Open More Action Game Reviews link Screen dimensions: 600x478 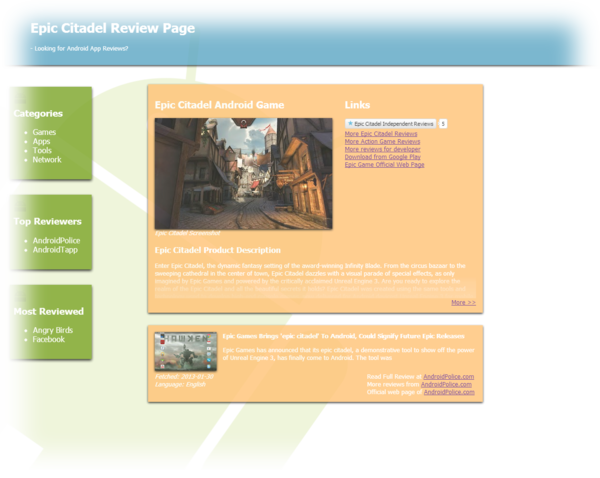(382, 141)
